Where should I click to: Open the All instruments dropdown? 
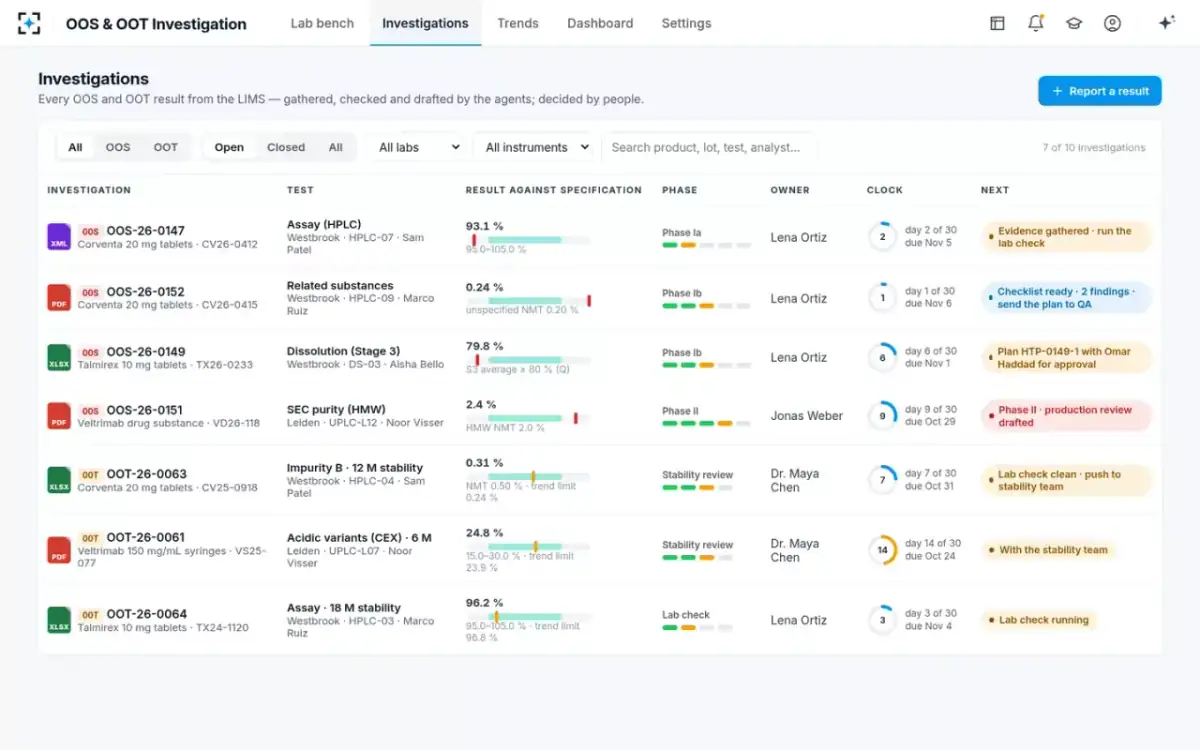[x=533, y=147]
